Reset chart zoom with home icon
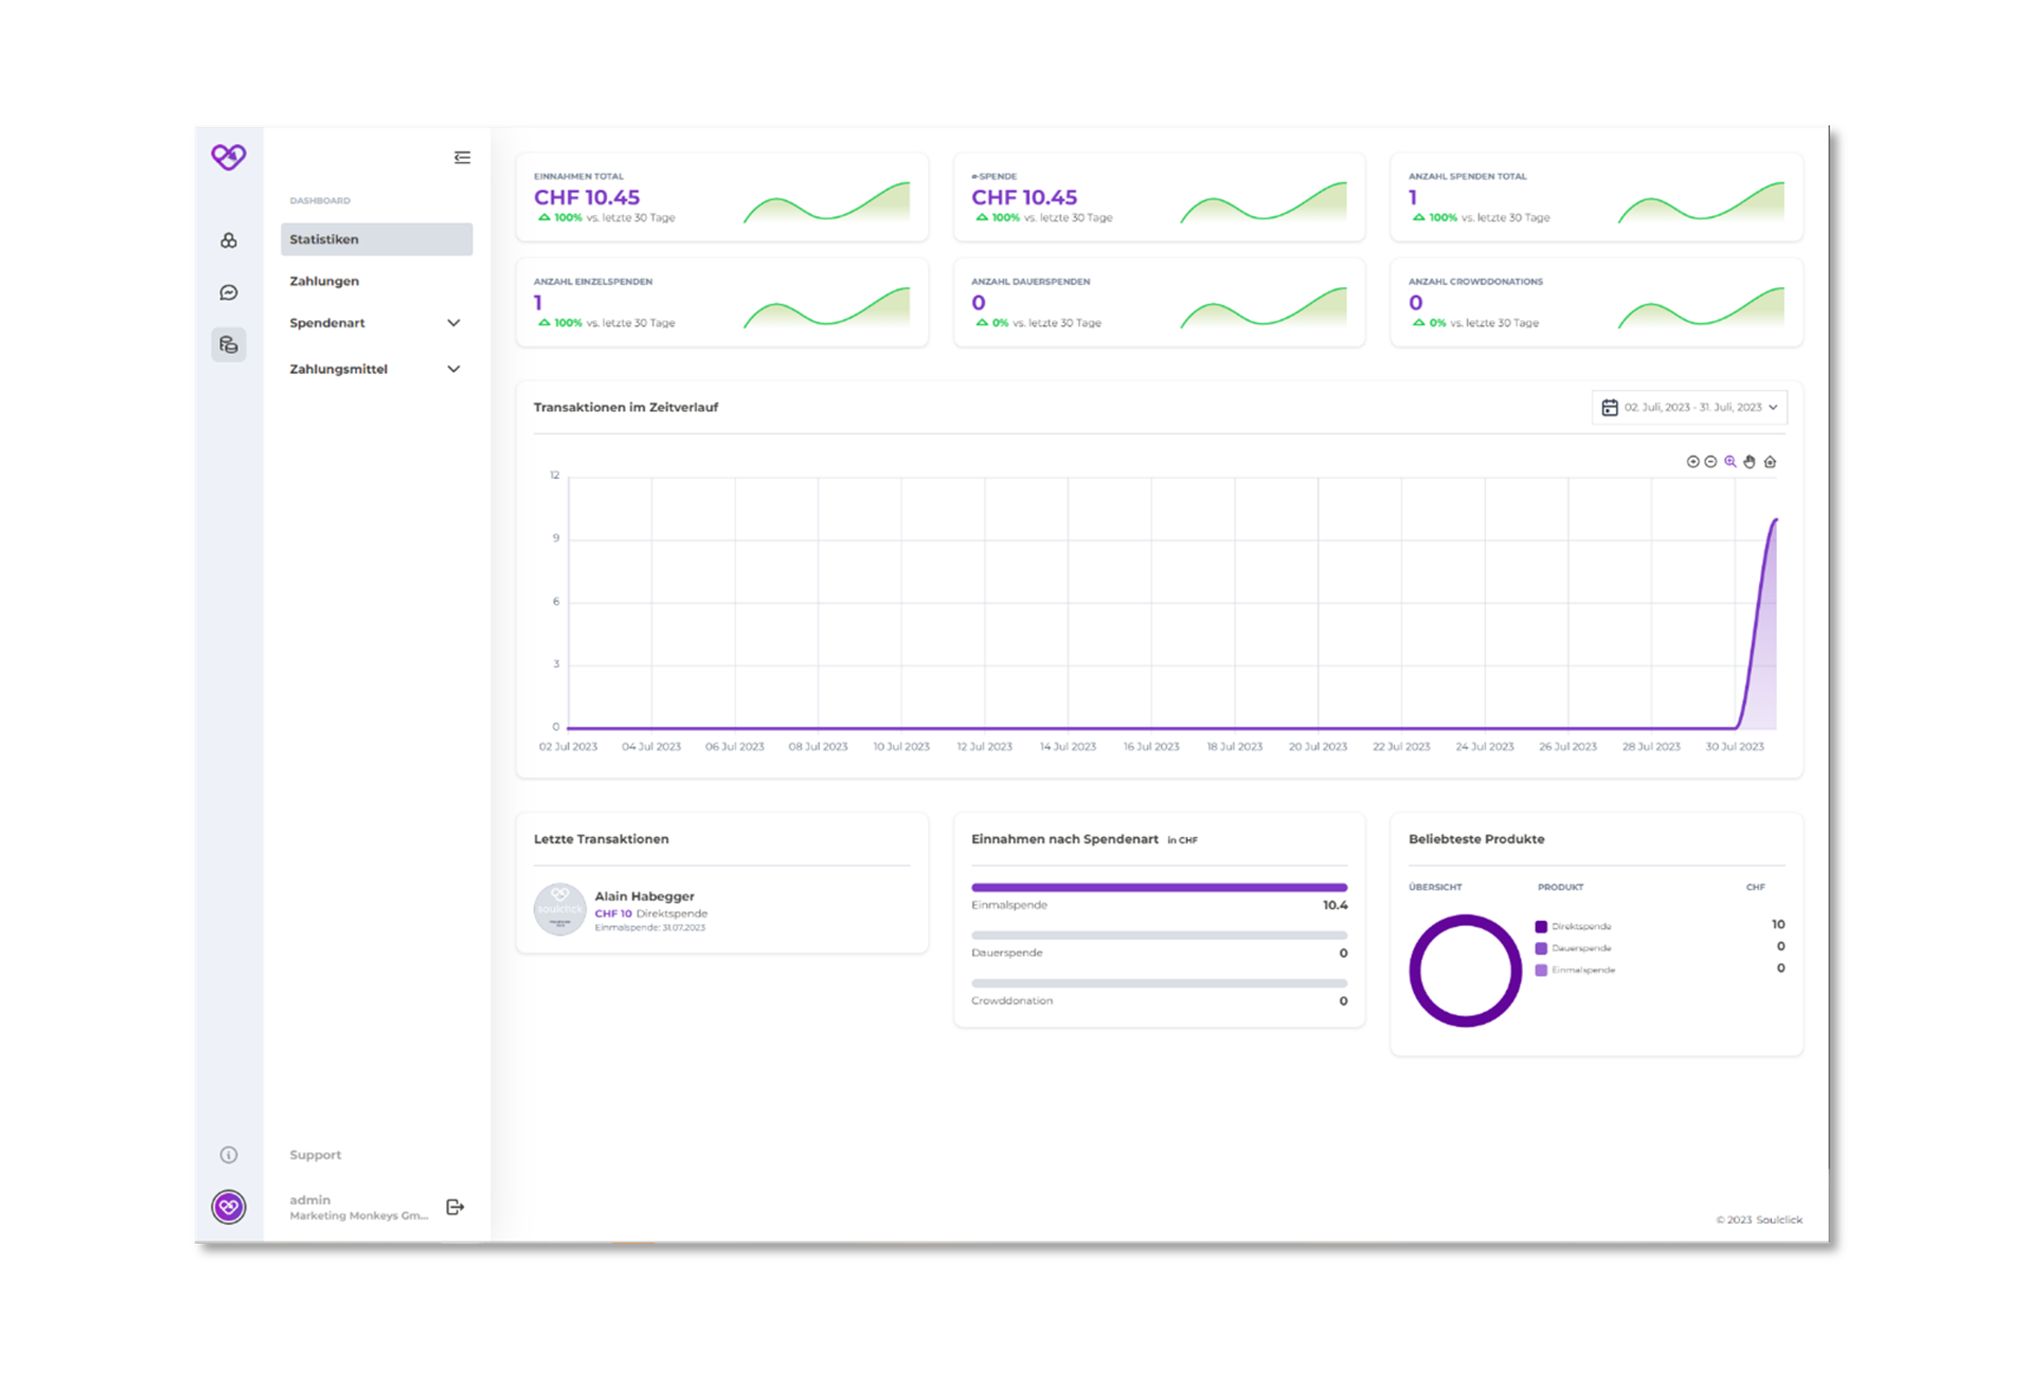The height and width of the screenshot is (1383, 2040). [1770, 462]
